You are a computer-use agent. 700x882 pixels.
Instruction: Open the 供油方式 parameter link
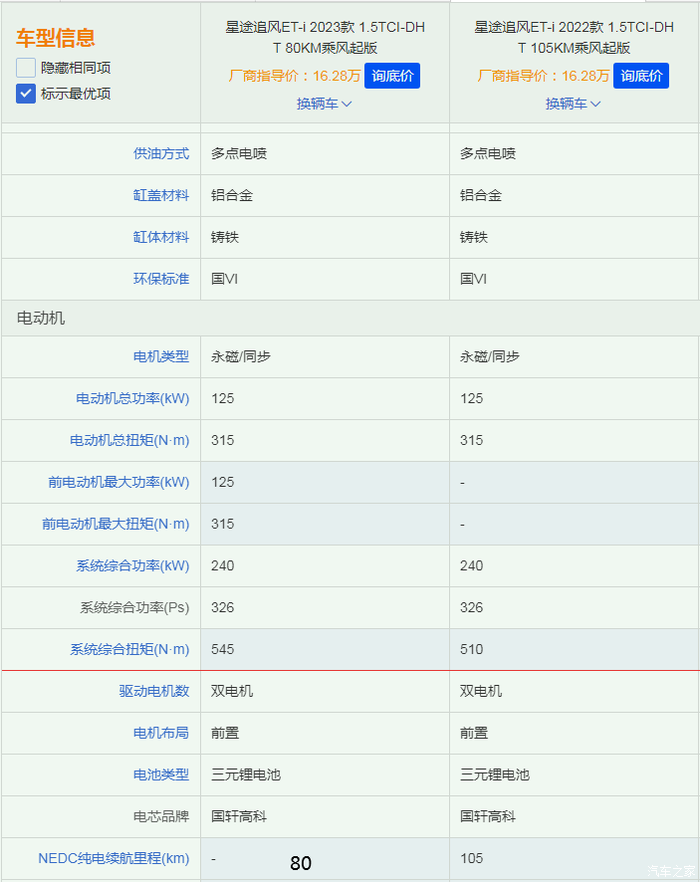pos(161,154)
